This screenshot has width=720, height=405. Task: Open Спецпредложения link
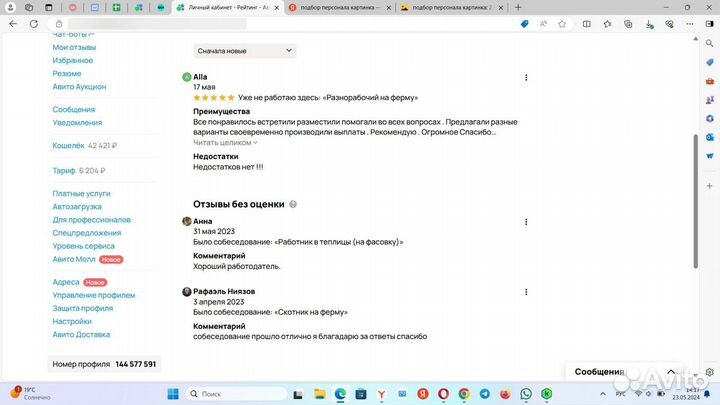pos(87,233)
